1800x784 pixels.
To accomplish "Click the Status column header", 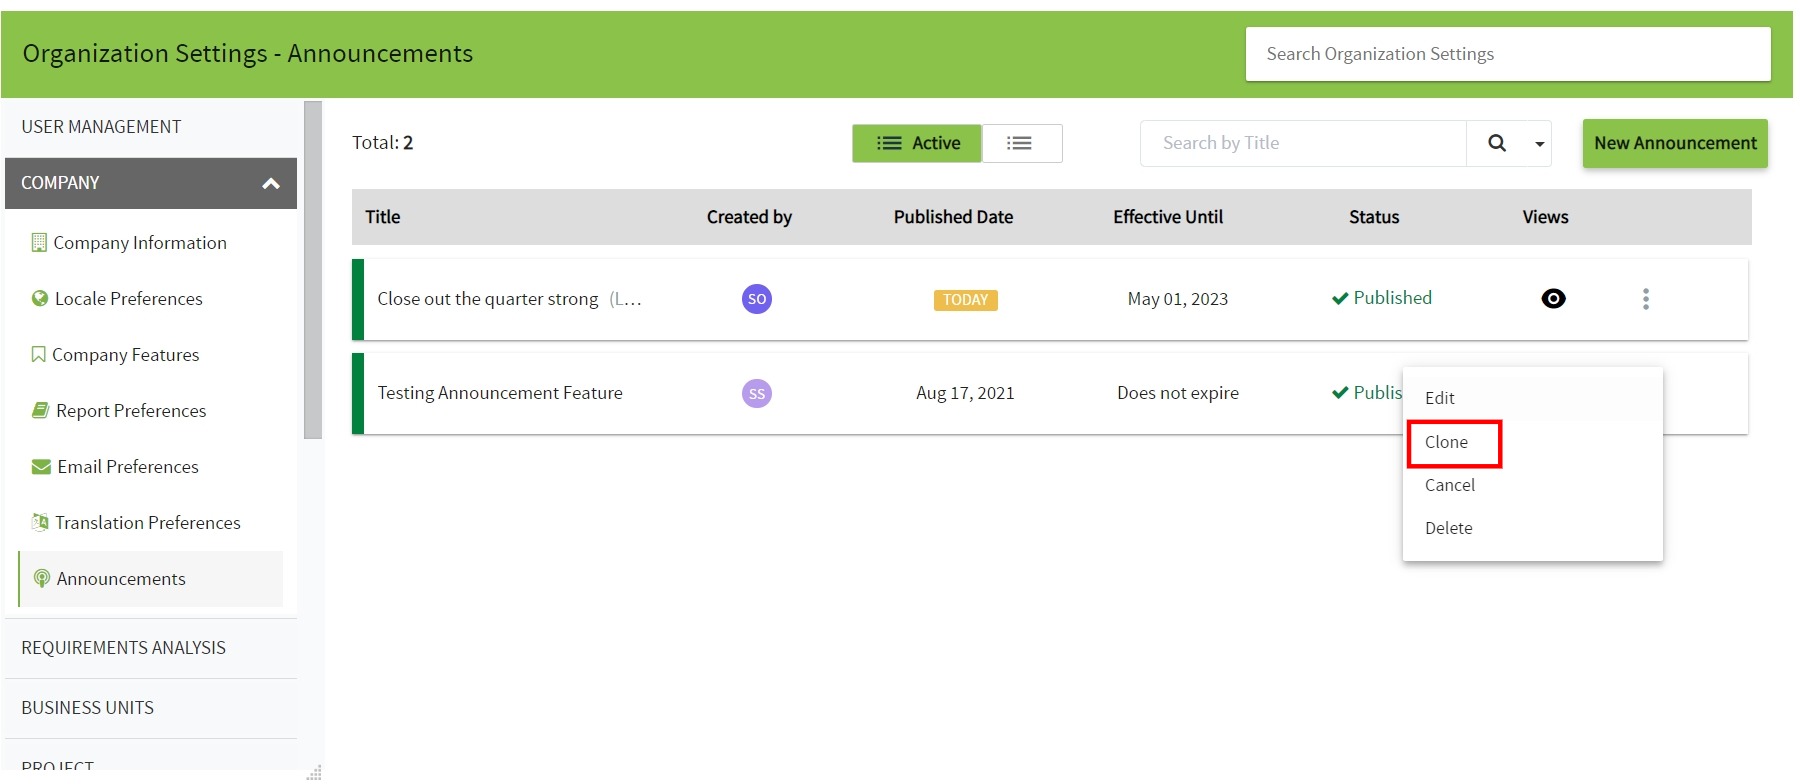I will (x=1374, y=217).
